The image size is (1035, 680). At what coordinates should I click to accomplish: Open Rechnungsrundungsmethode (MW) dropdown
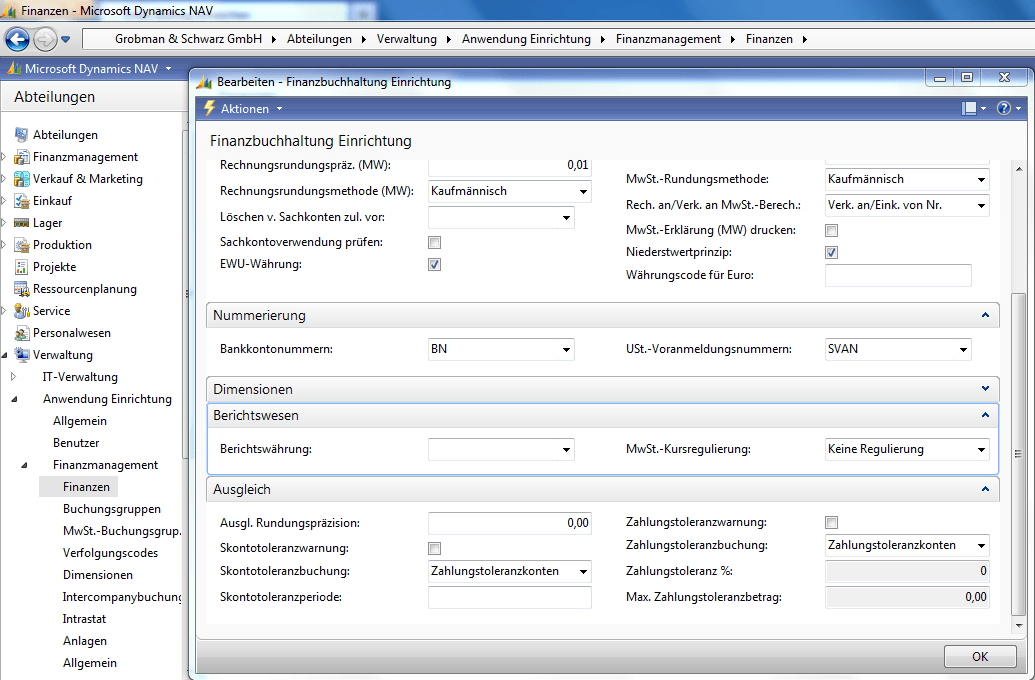pyautogui.click(x=584, y=191)
